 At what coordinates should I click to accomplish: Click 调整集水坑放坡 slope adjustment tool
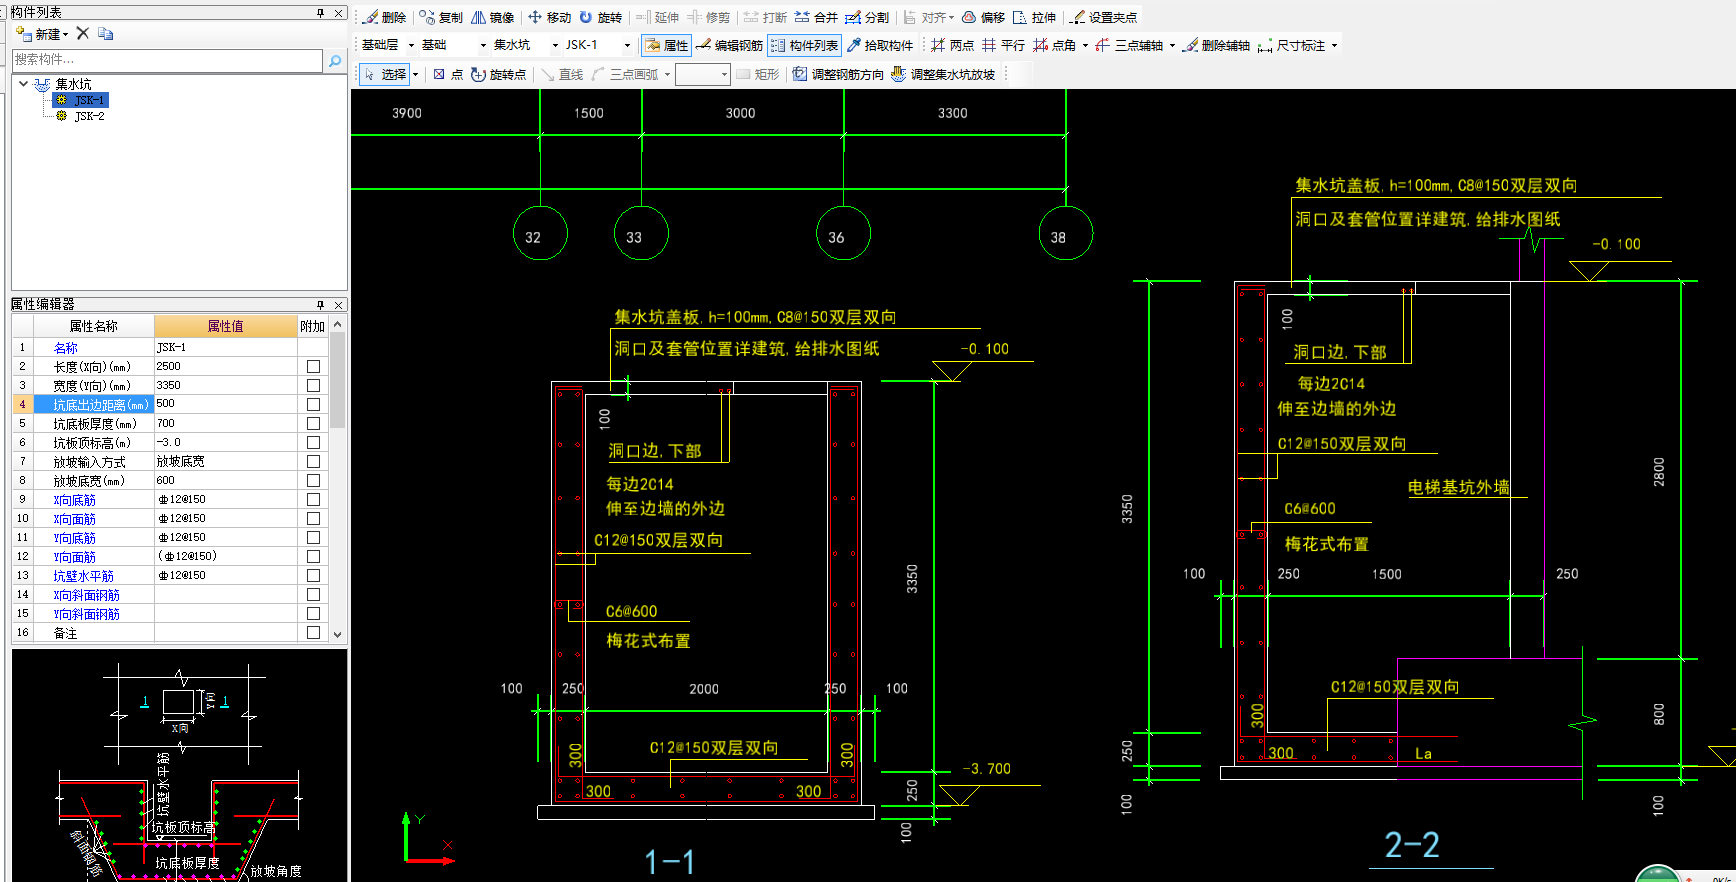pos(943,74)
